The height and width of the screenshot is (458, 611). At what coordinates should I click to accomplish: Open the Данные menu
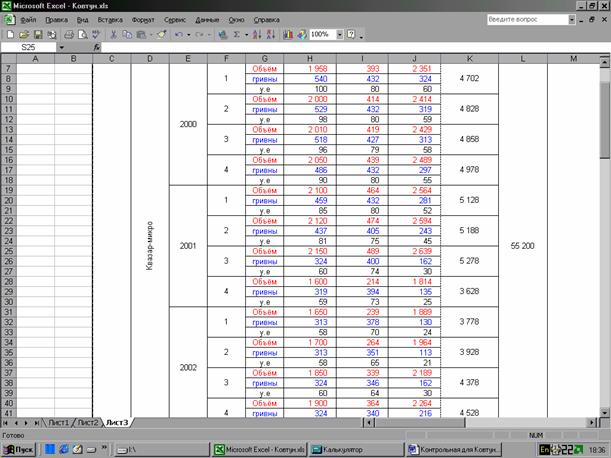pos(207,19)
